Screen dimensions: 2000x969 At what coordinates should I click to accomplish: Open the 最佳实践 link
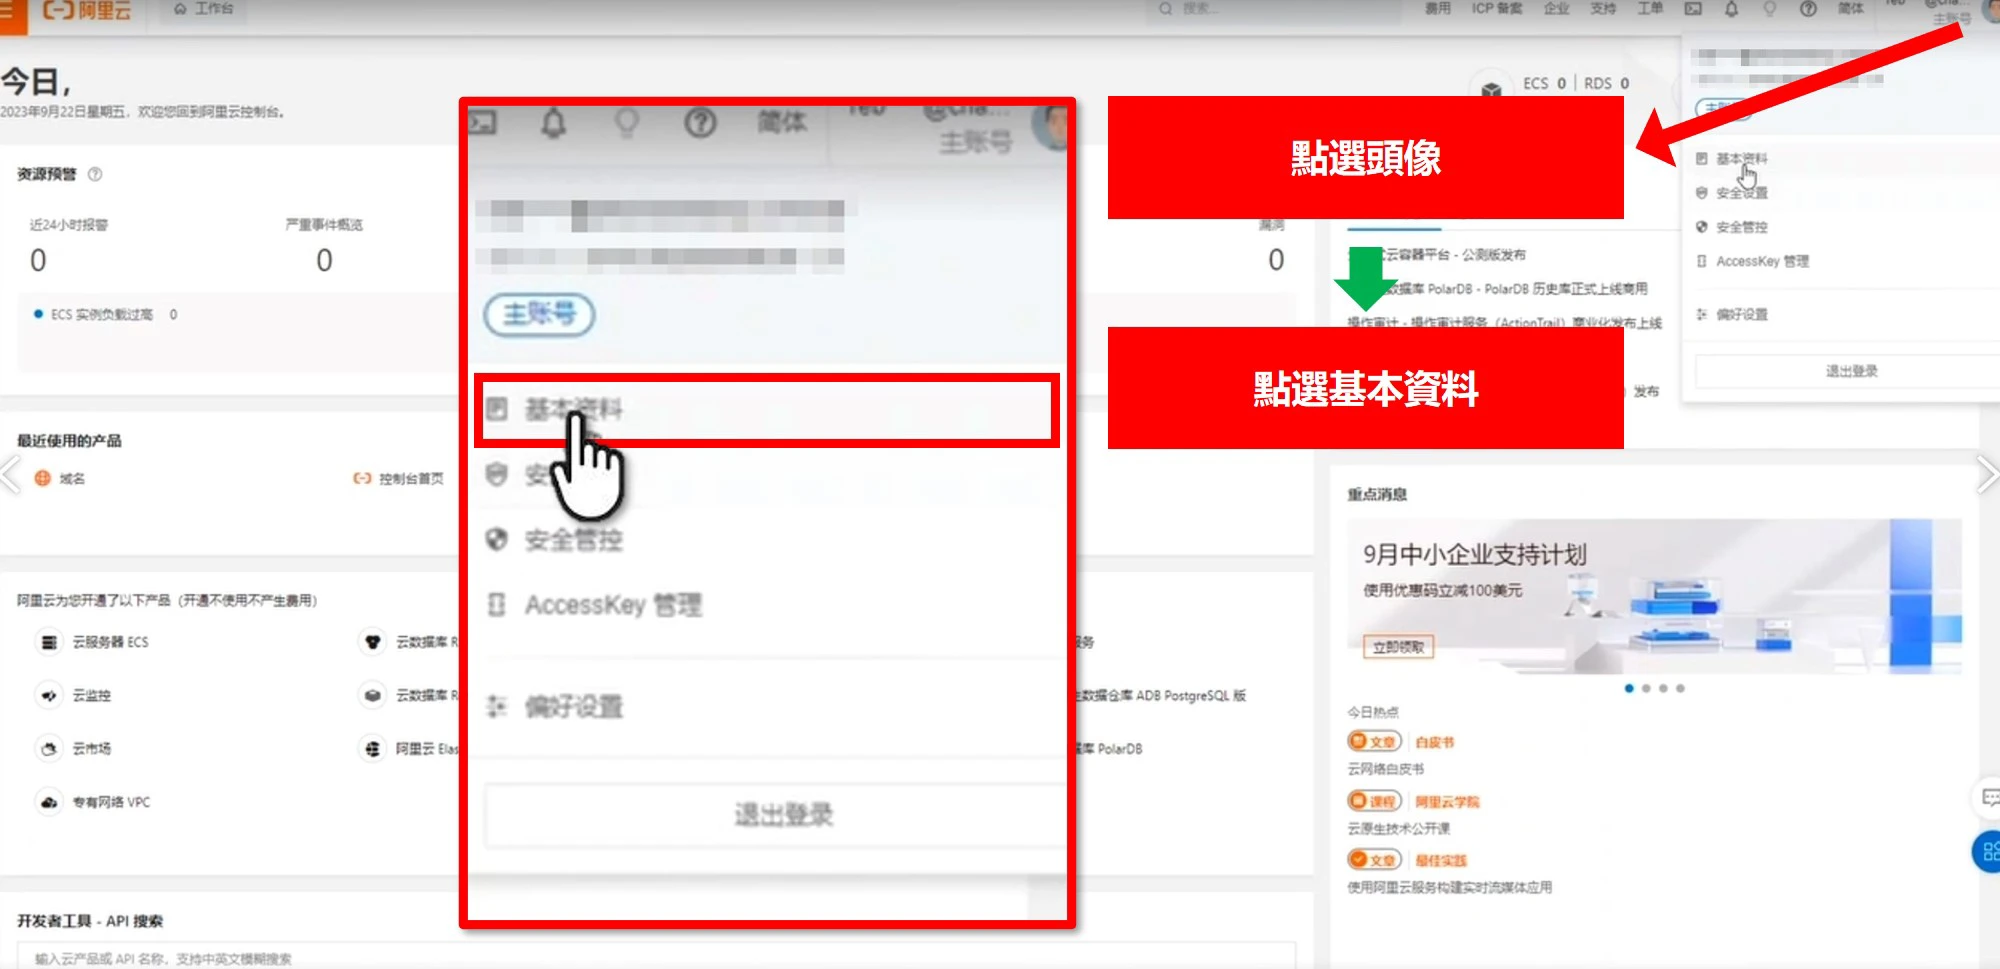[x=1441, y=860]
